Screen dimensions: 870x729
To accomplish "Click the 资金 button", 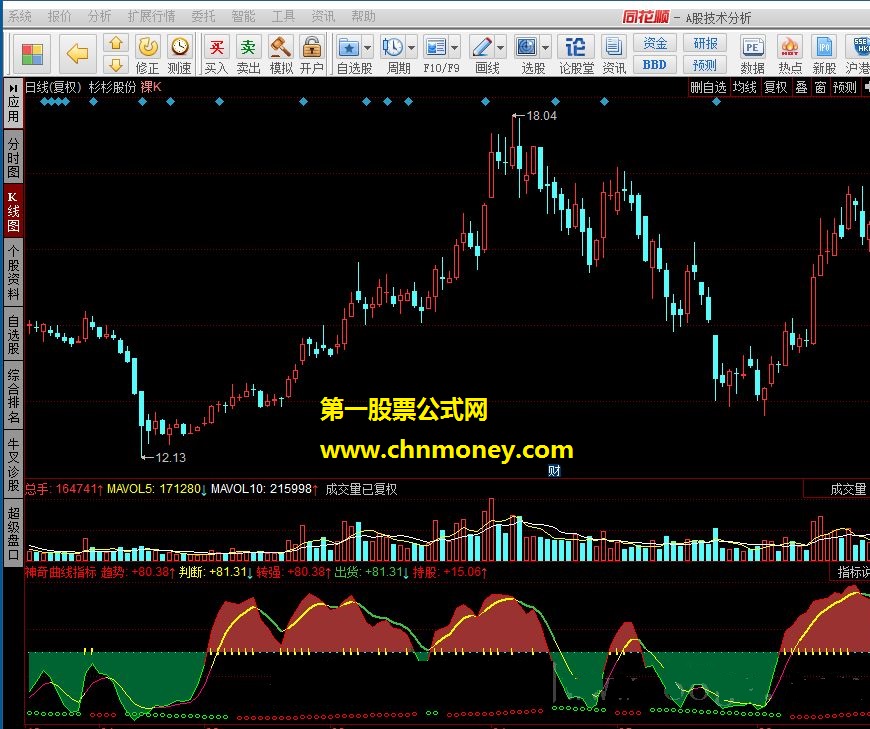I will pos(655,43).
